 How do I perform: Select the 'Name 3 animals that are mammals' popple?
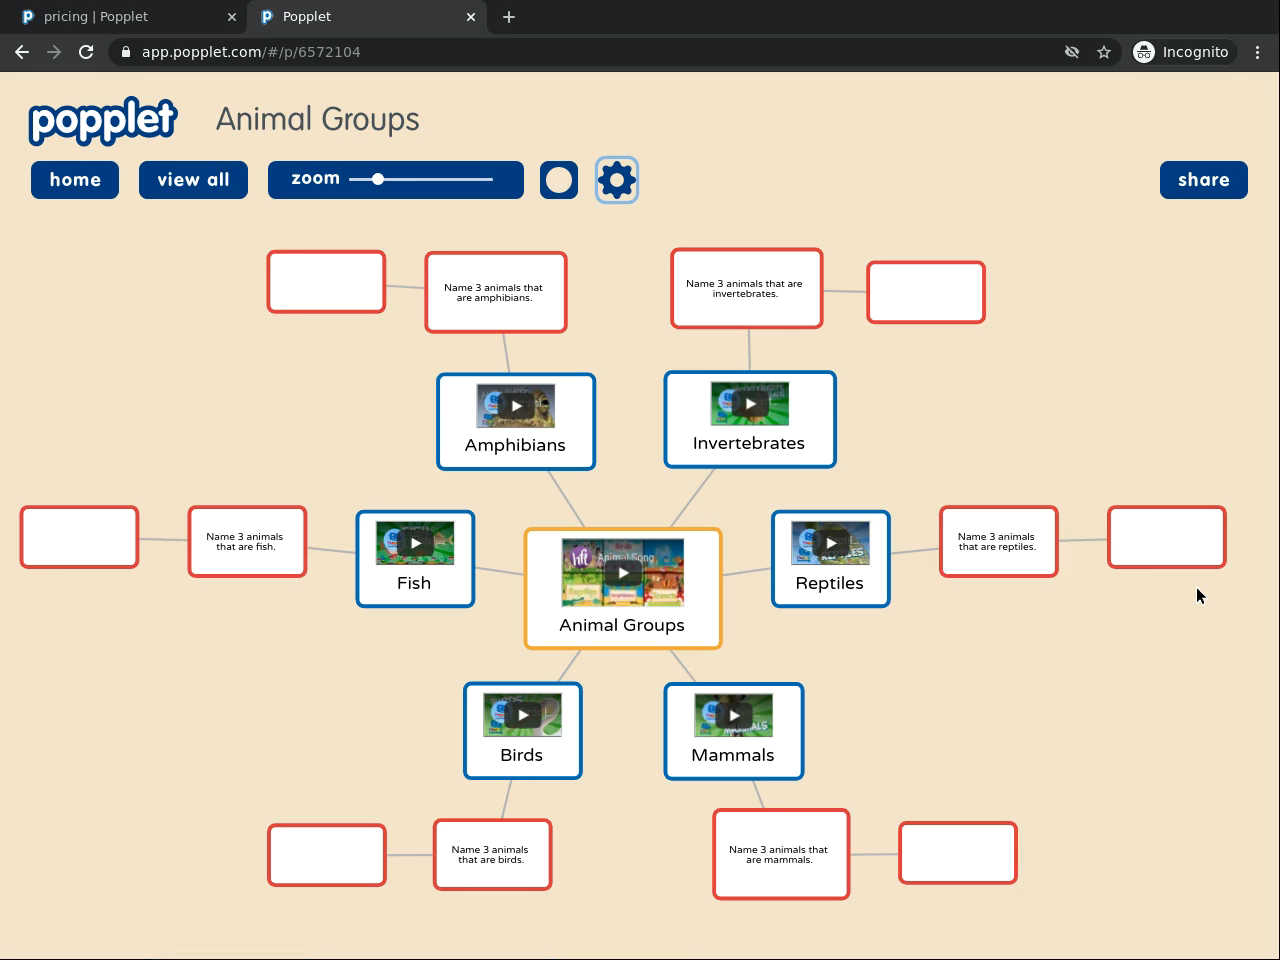coord(781,854)
